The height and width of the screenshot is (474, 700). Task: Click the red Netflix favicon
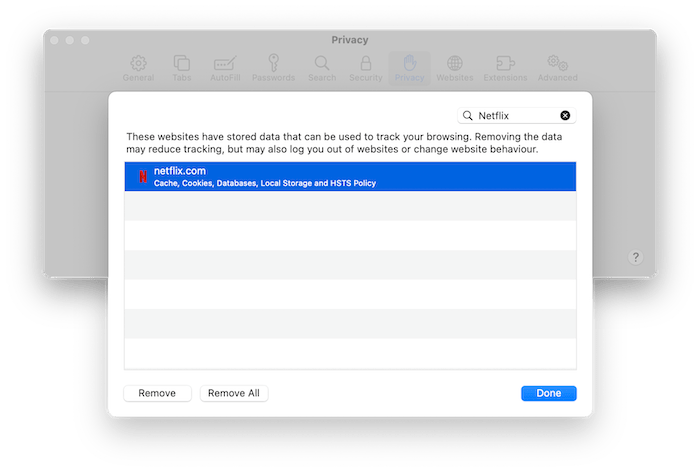tap(143, 177)
